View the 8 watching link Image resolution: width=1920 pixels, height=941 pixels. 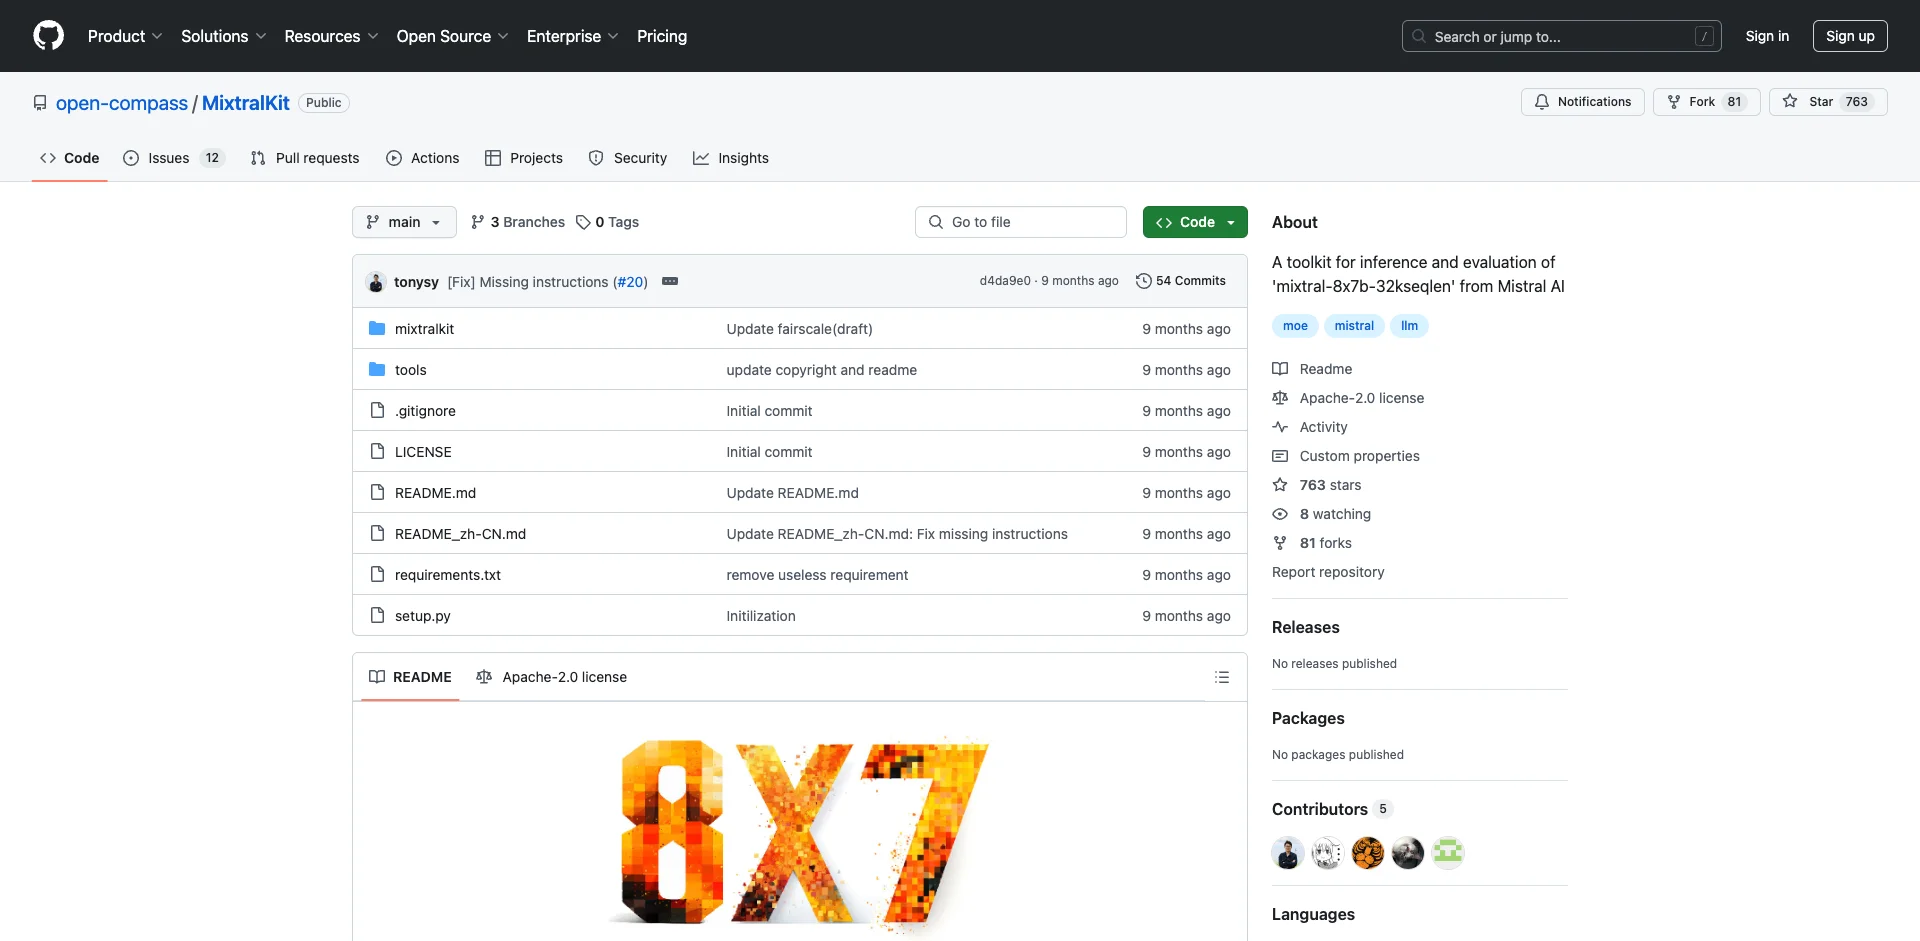[1322, 514]
